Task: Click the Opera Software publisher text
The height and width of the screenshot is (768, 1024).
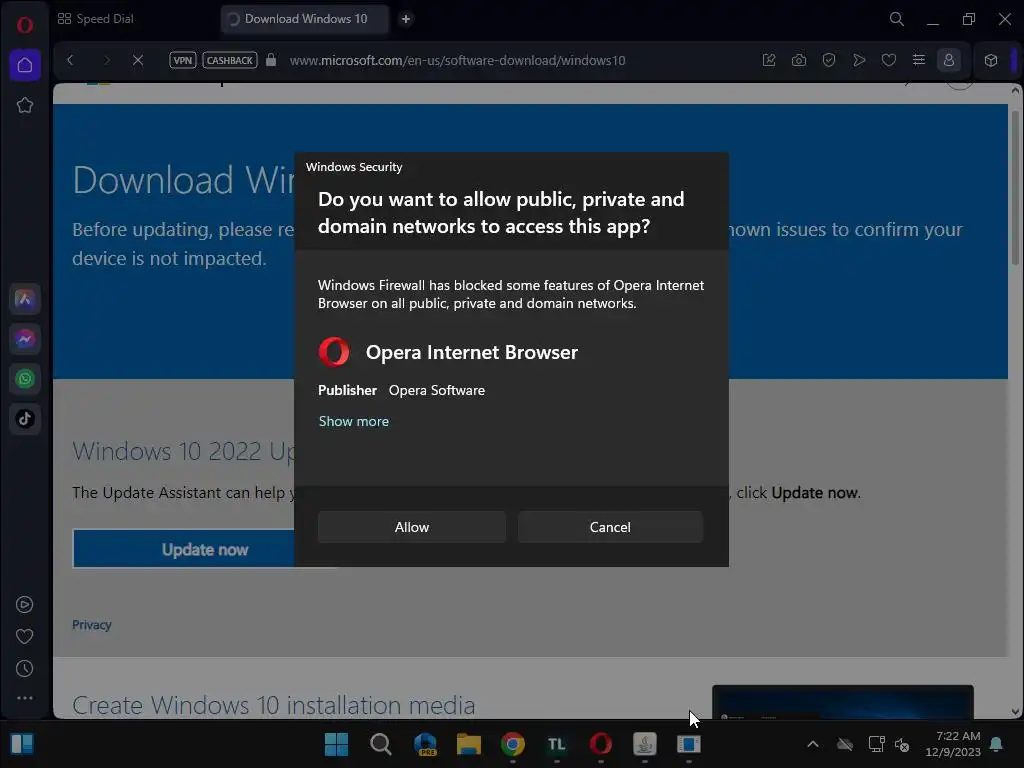Action: coord(437,391)
